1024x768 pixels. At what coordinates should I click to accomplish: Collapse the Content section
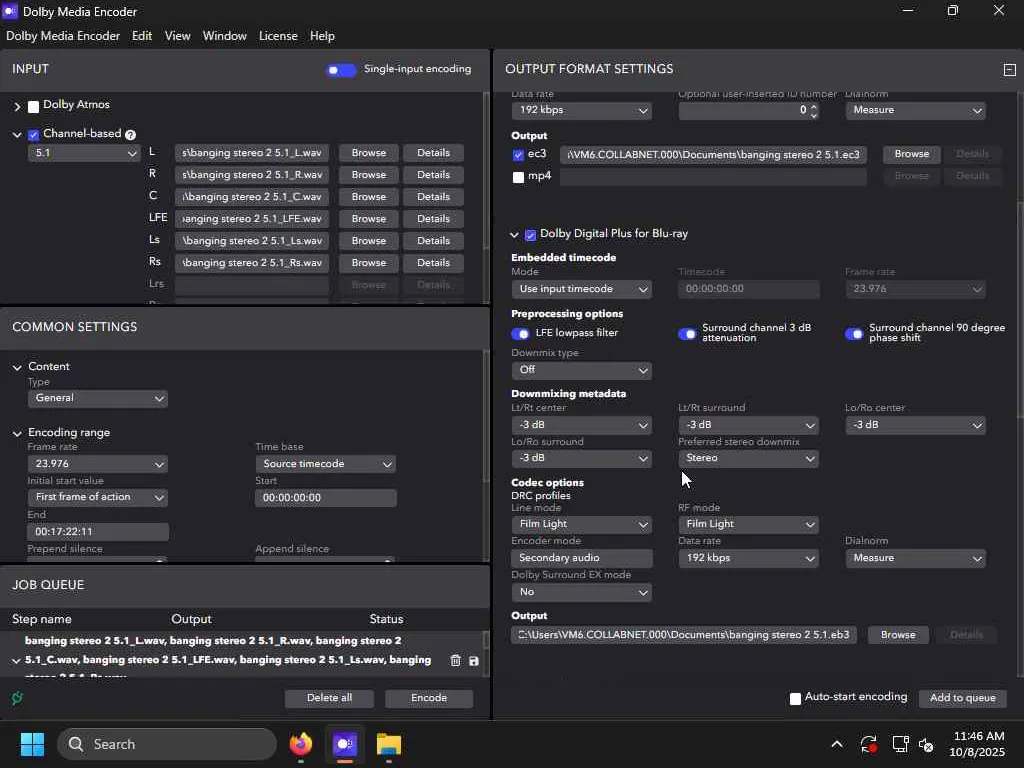[17, 368]
